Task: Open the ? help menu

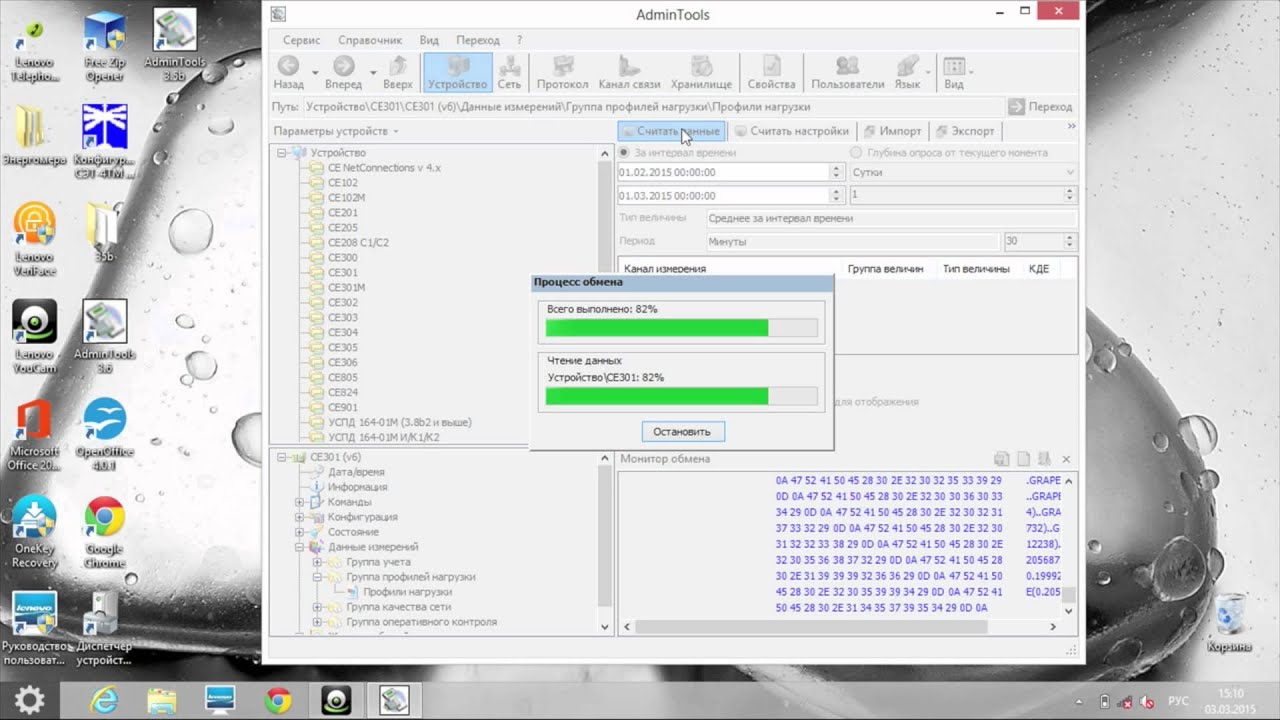Action: pyautogui.click(x=520, y=40)
